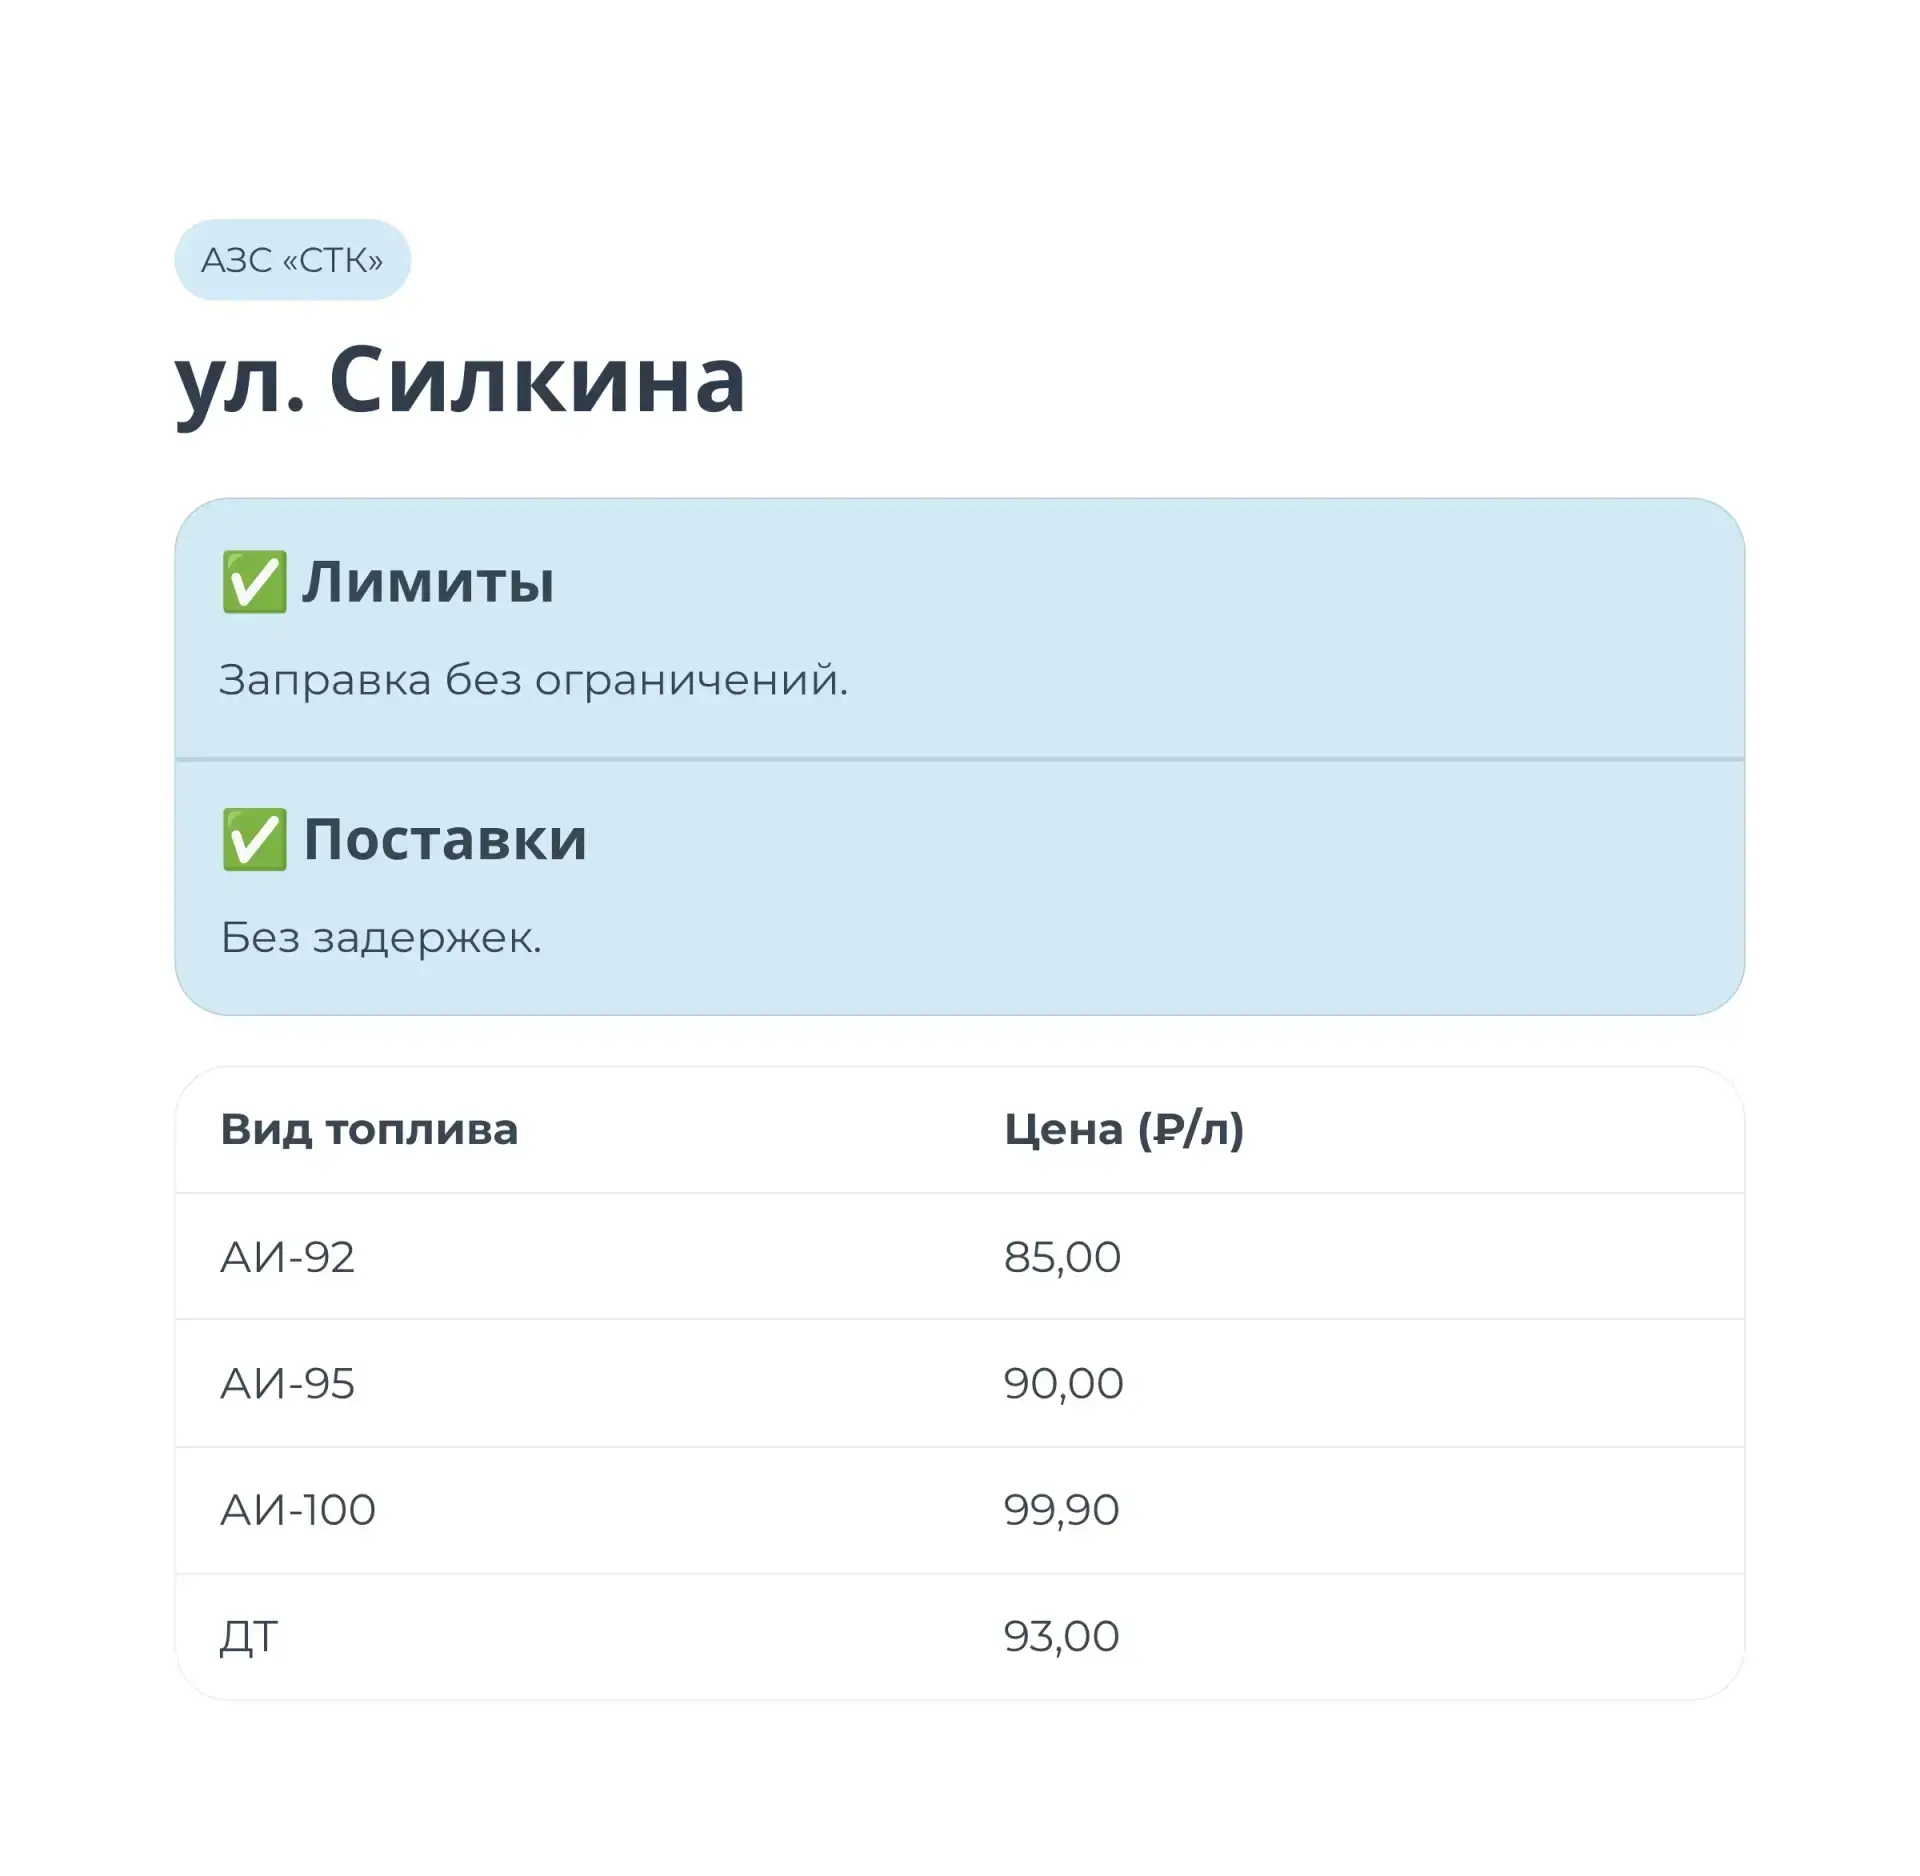Select the АИ-92 fuel row
This screenshot has width=1920, height=1876.
coord(960,1257)
